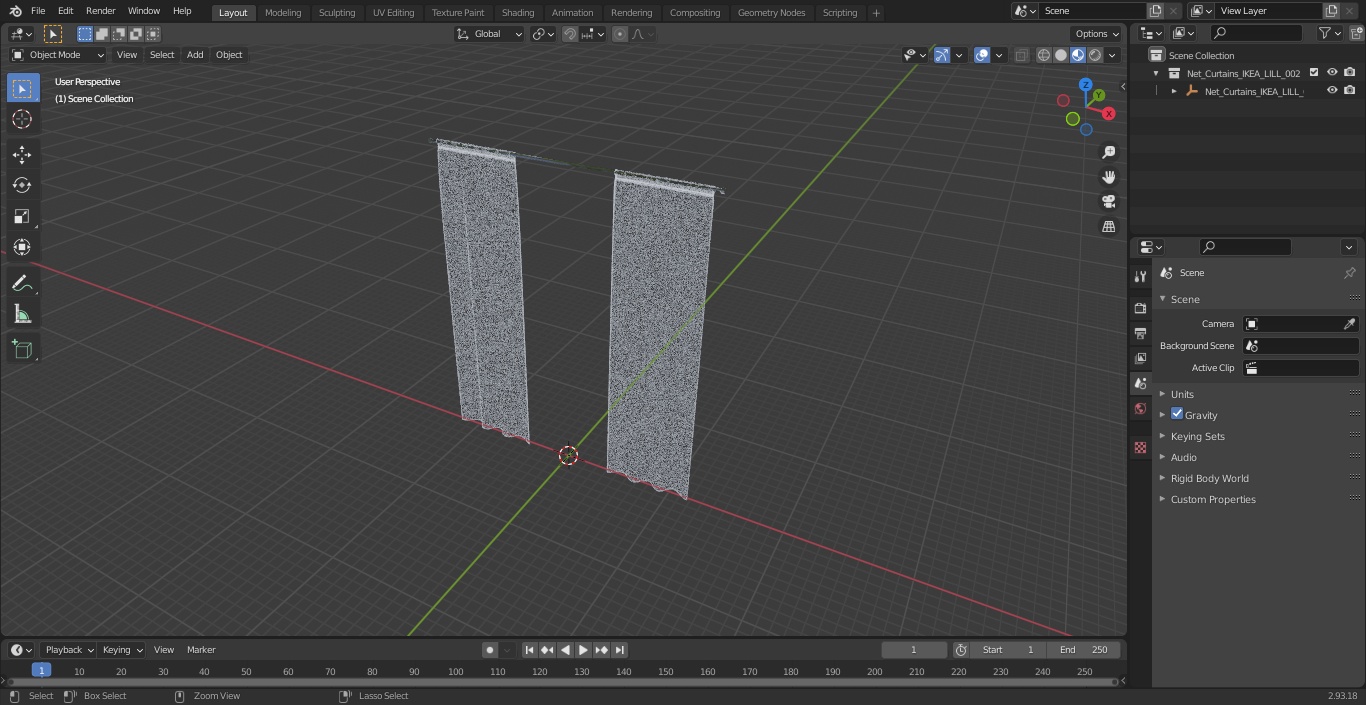The height and width of the screenshot is (705, 1366).
Task: Select the Add Cube tool
Action: tap(22, 349)
